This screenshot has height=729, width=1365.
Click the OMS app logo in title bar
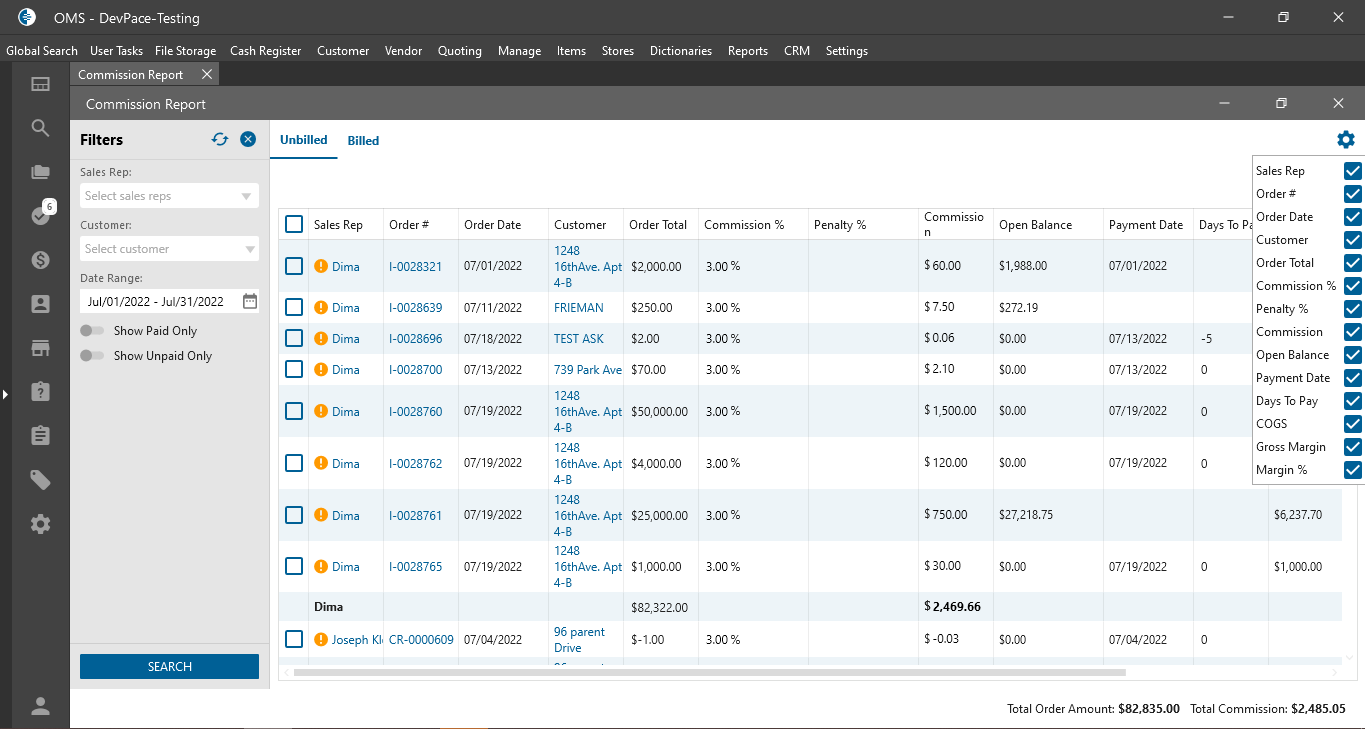(x=27, y=17)
